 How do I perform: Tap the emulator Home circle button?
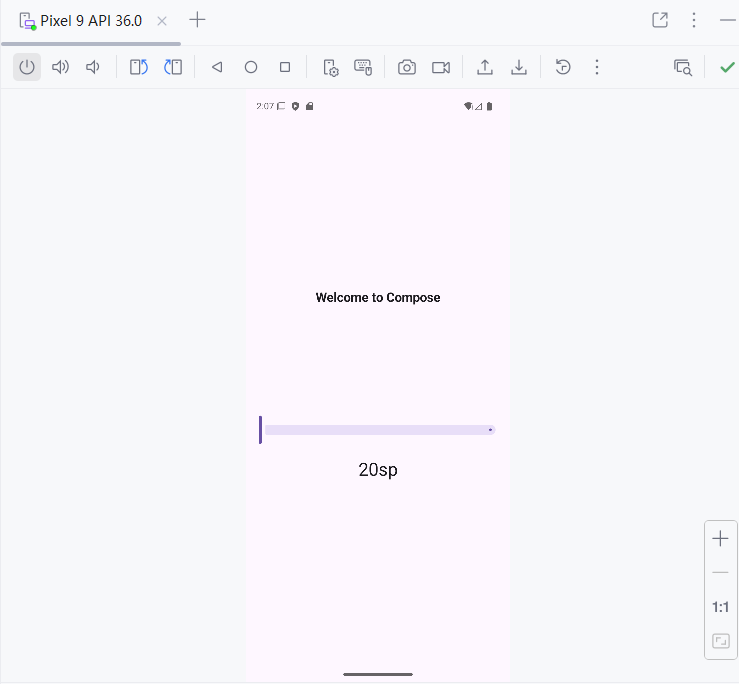251,67
